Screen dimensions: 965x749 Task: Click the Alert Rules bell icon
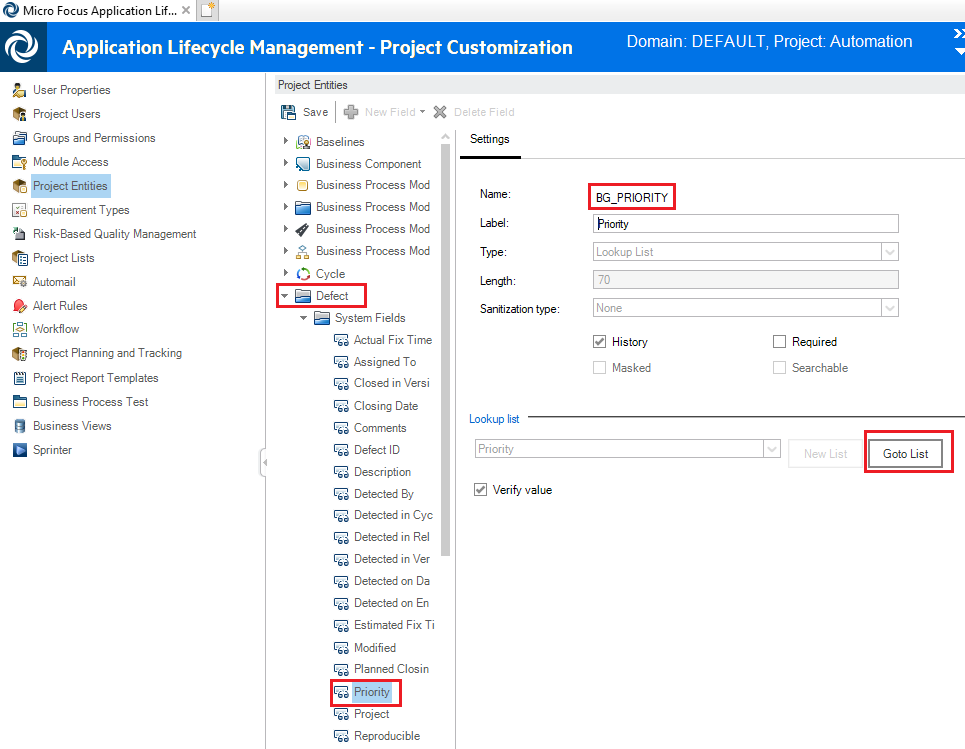[x=19, y=306]
